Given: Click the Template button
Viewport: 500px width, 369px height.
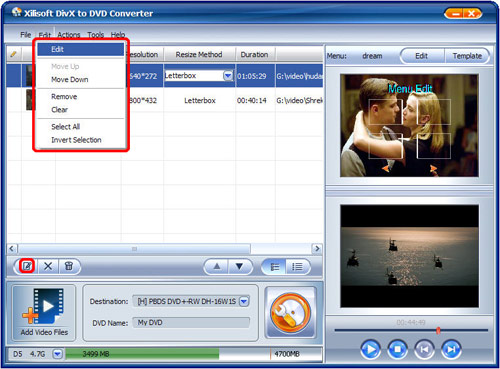Looking at the screenshot, I should [x=467, y=56].
